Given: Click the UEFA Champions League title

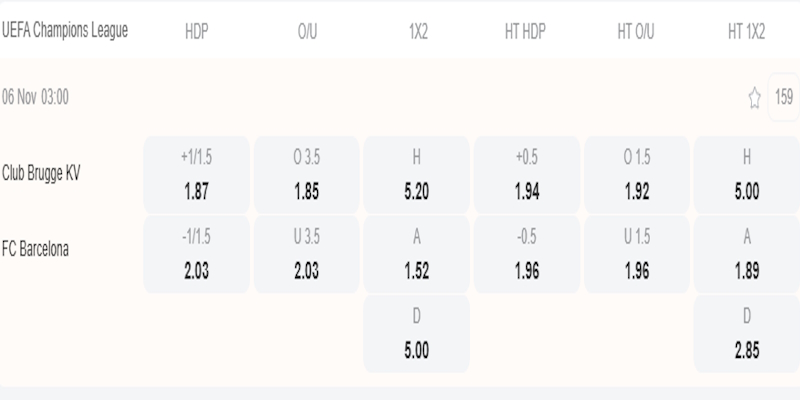Looking at the screenshot, I should tap(65, 30).
